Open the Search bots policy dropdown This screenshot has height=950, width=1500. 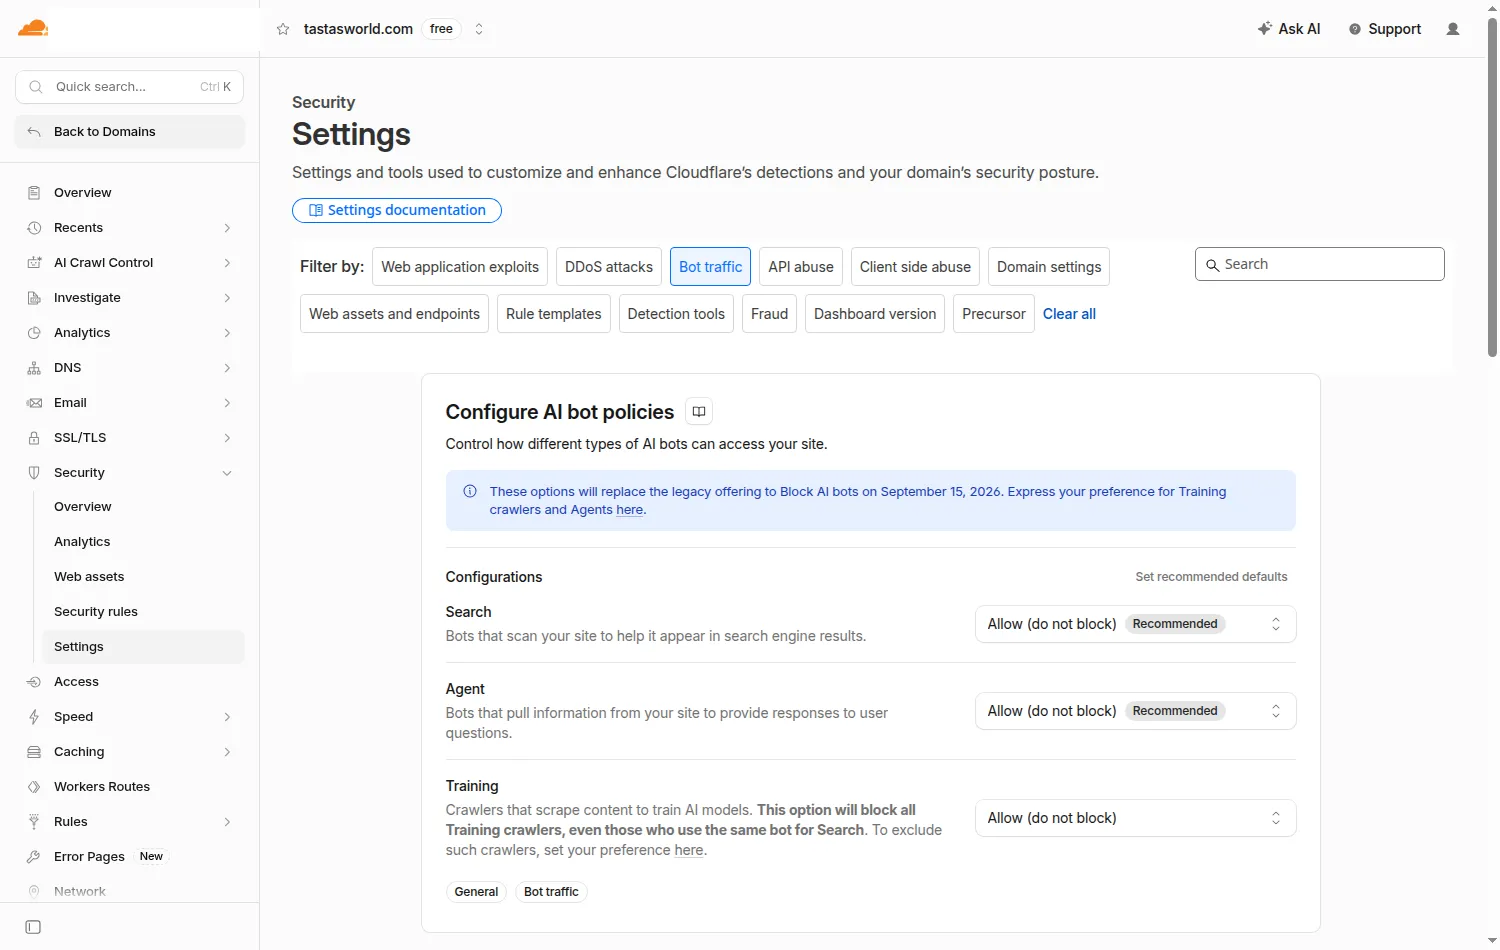click(1136, 624)
